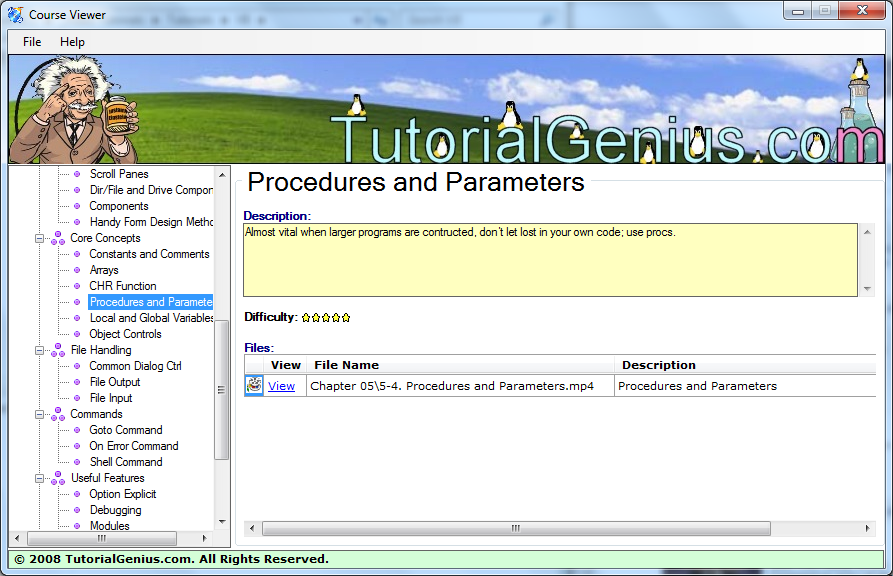Click the description box scroll up arrow

(867, 232)
